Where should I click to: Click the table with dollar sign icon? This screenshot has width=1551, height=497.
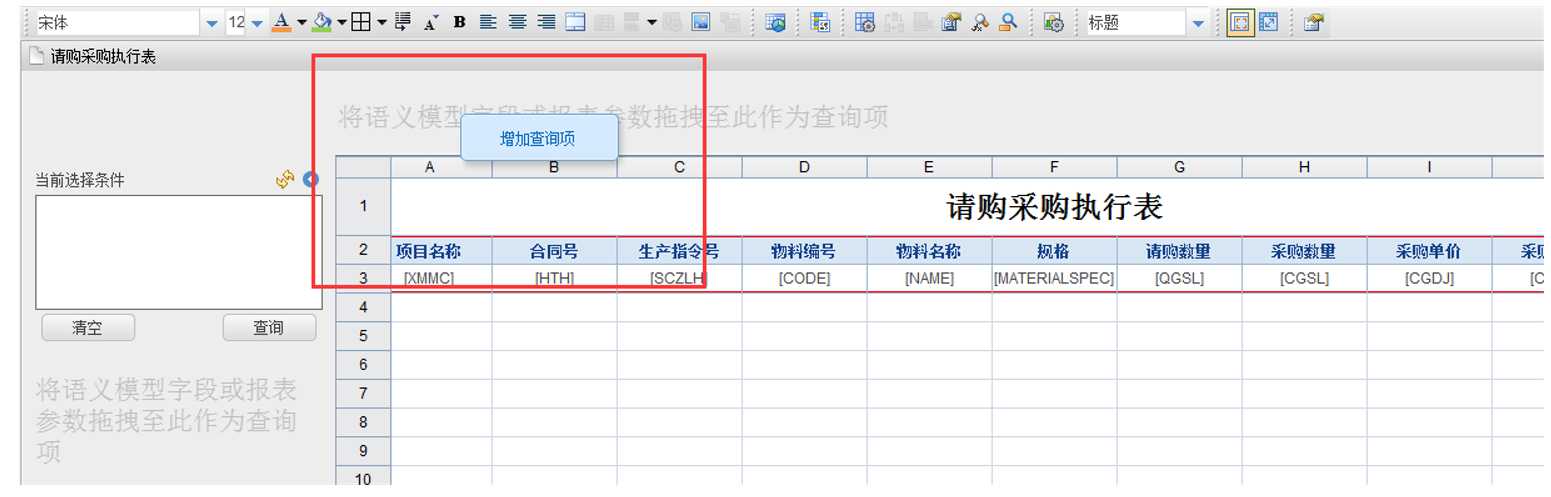[x=820, y=22]
